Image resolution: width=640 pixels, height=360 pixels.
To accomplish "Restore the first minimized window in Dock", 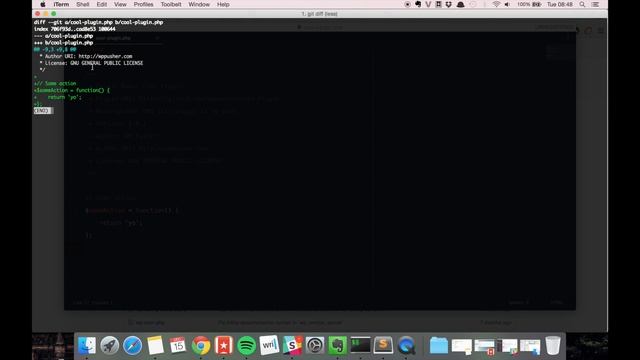I will point(462,346).
